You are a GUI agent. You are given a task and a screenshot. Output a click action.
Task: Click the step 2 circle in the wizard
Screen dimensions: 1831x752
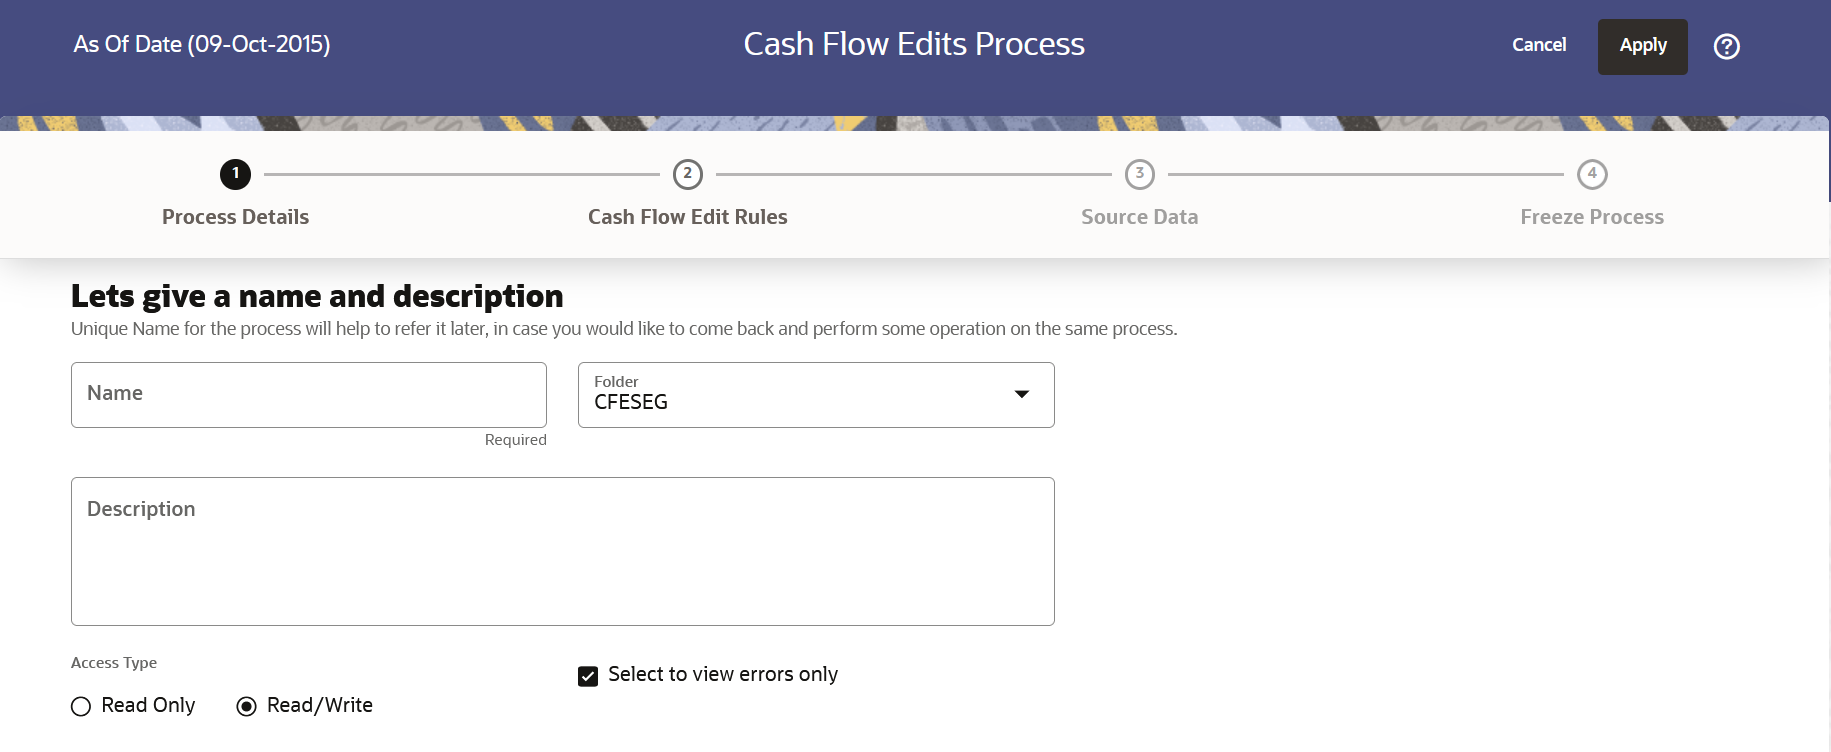pos(687,173)
